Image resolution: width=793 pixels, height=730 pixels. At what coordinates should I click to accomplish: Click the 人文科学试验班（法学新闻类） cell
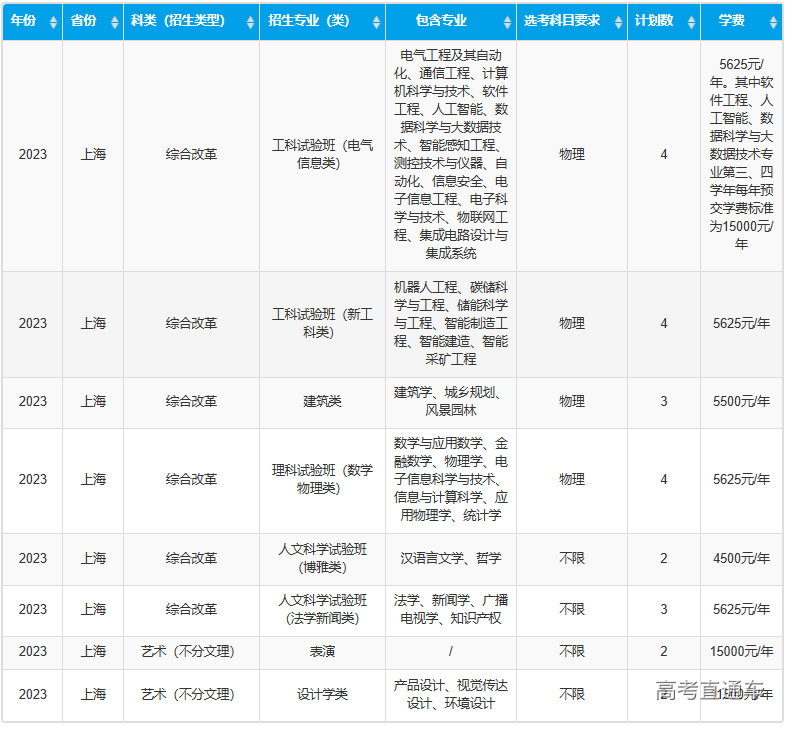pyautogui.click(x=322, y=609)
